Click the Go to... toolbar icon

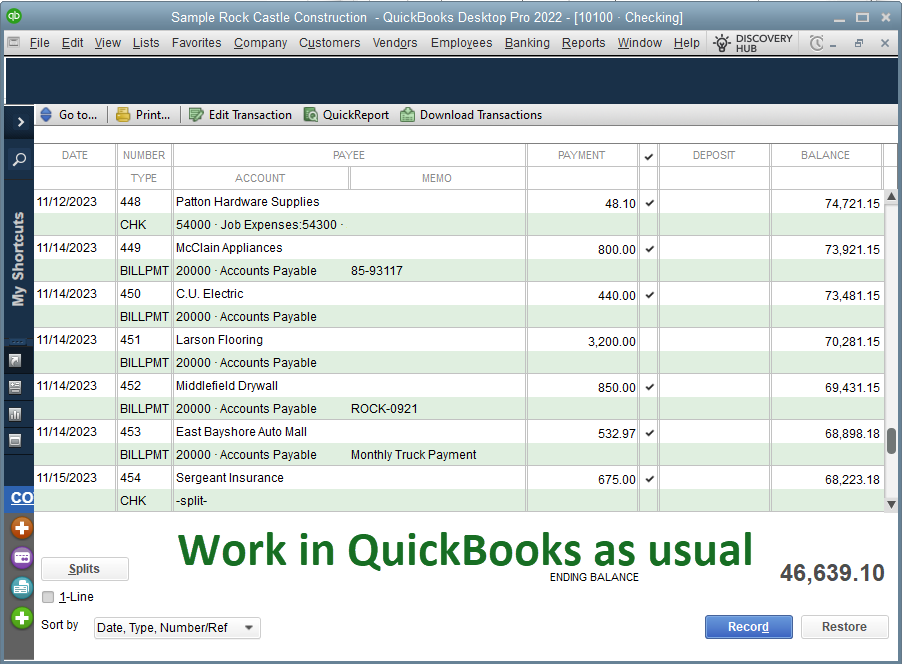[x=46, y=115]
